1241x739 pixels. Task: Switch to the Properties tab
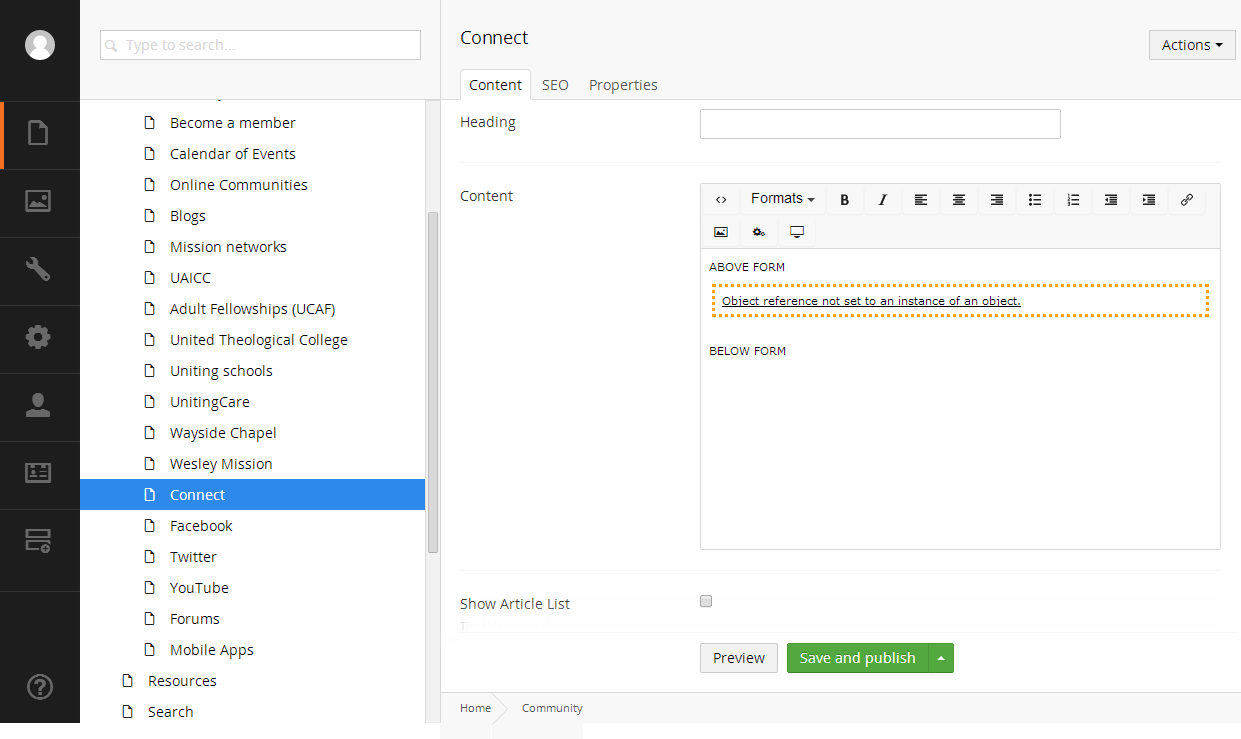tap(623, 85)
